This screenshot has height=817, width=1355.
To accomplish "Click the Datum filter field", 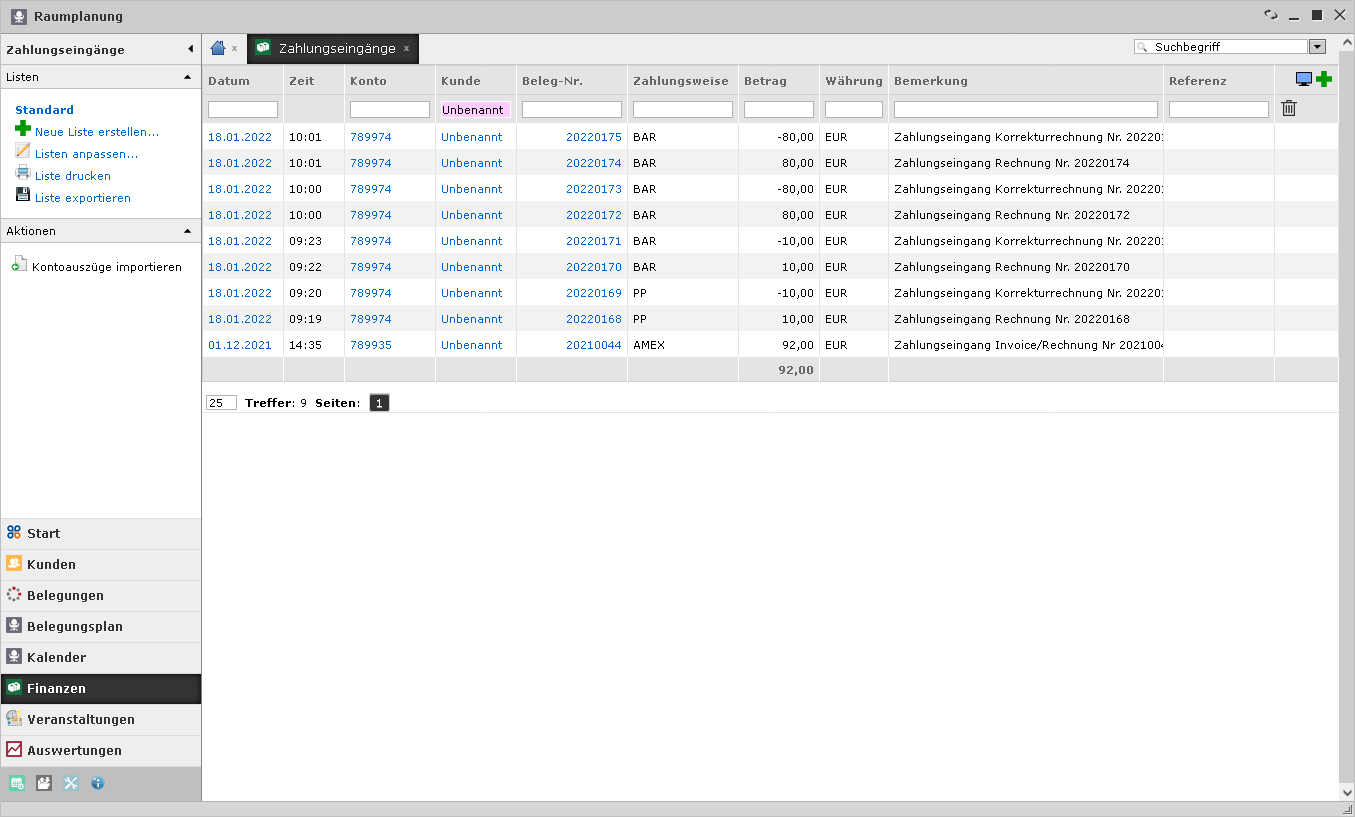I will 243,109.
